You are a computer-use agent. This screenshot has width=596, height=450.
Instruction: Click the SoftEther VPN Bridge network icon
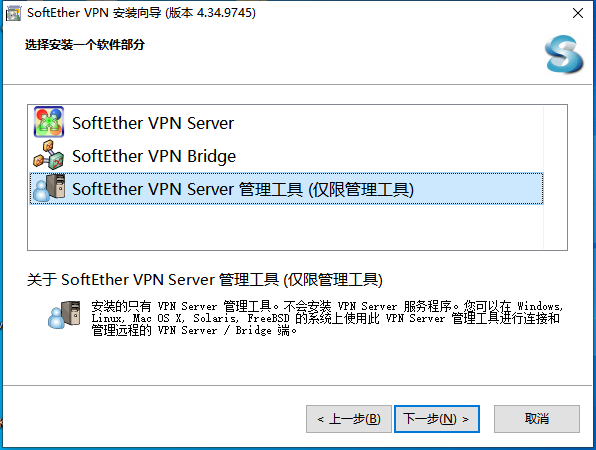(49, 155)
